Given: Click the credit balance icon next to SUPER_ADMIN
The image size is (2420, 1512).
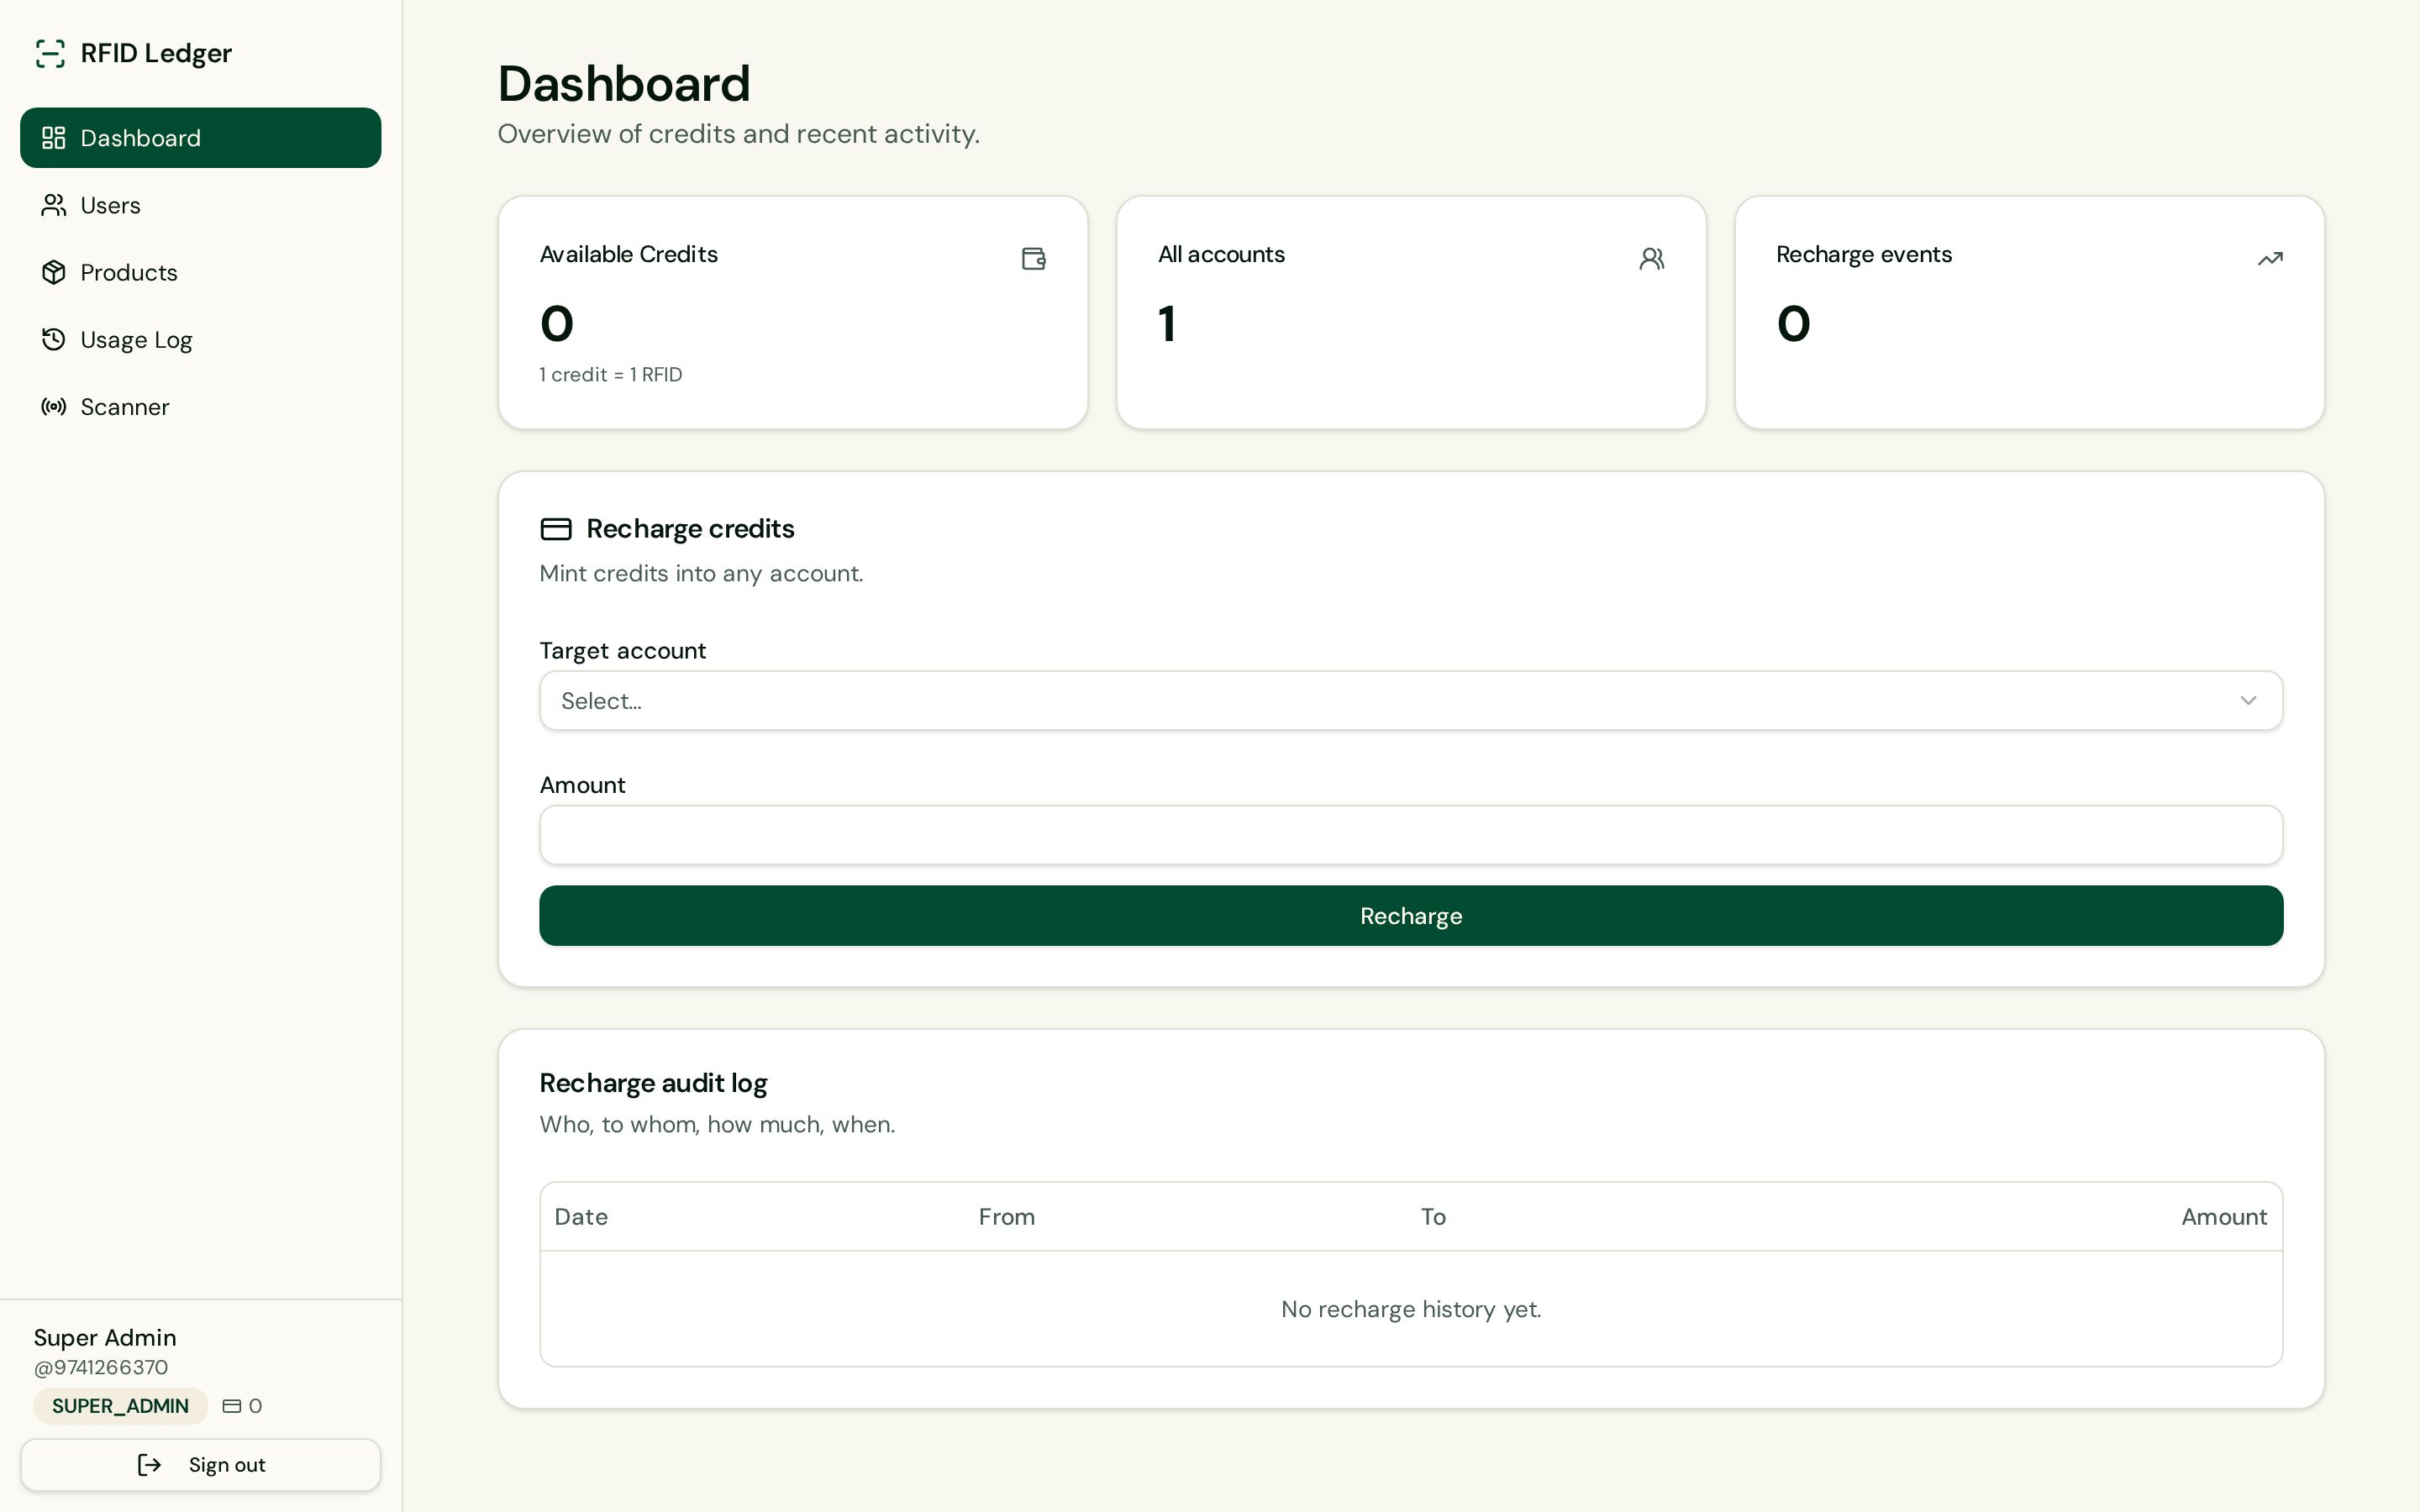Looking at the screenshot, I should [x=232, y=1406].
